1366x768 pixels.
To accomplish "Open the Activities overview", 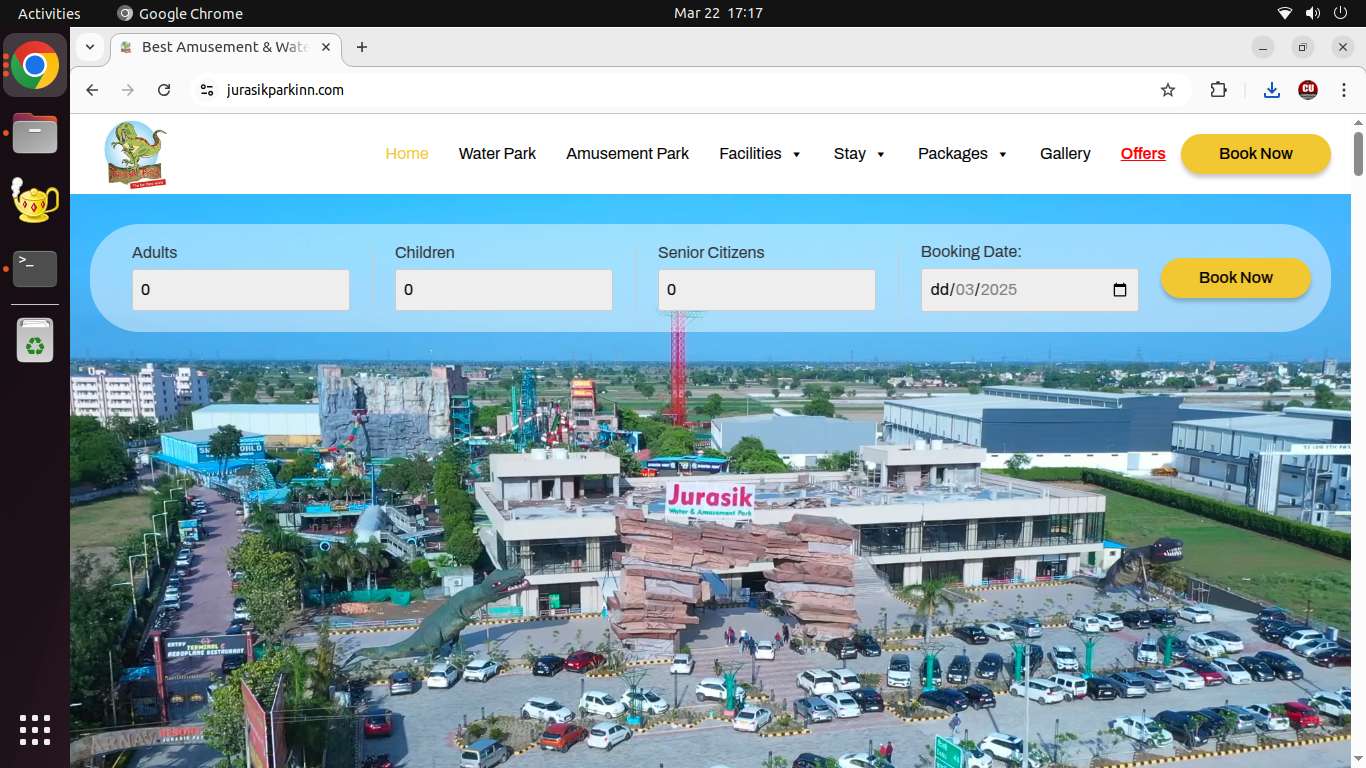I will pos(49,13).
